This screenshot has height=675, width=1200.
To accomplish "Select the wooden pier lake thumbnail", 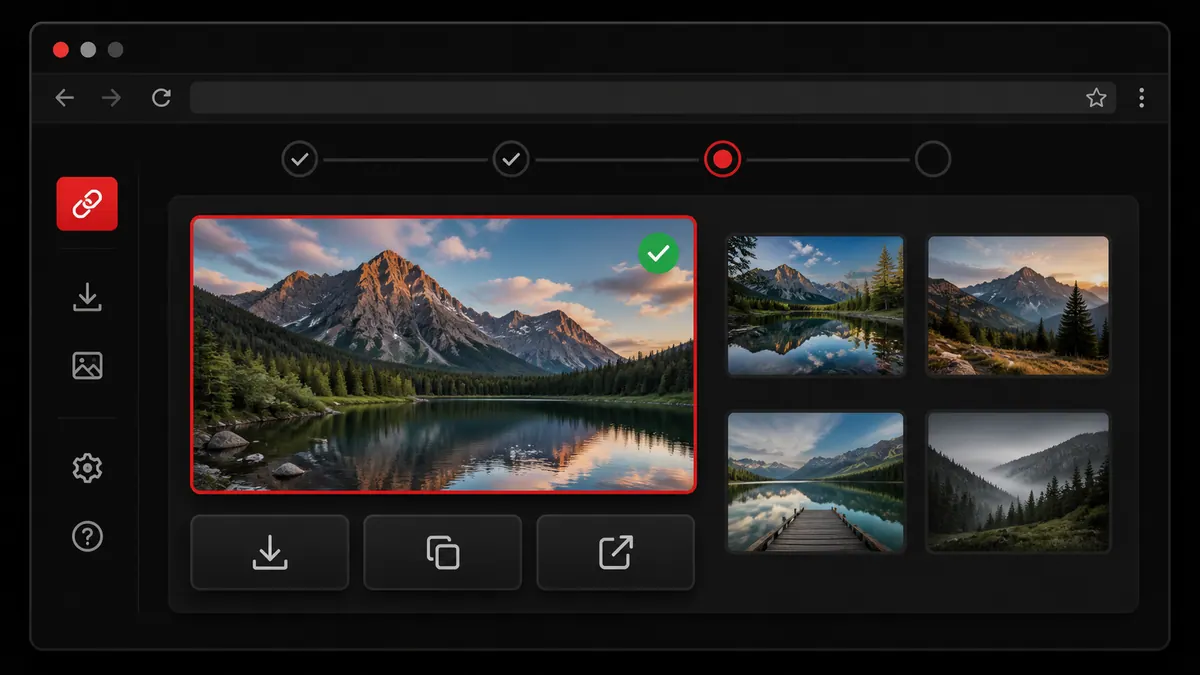I will pos(816,482).
